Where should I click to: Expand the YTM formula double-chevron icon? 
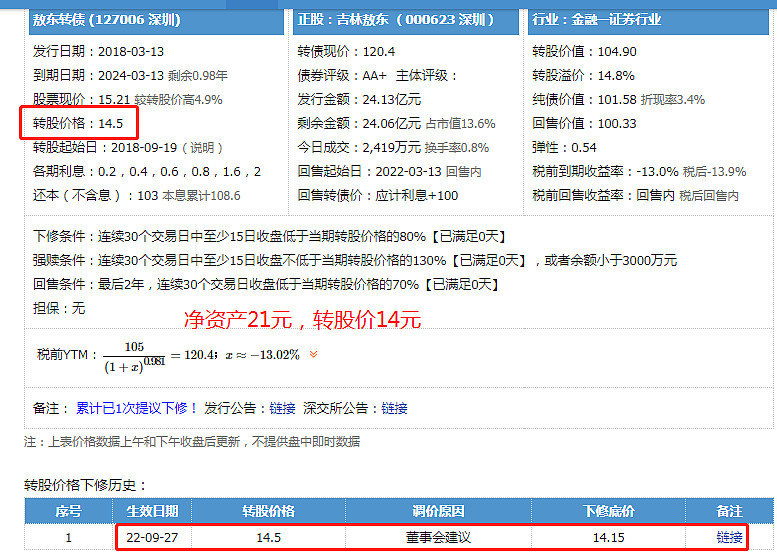[313, 354]
